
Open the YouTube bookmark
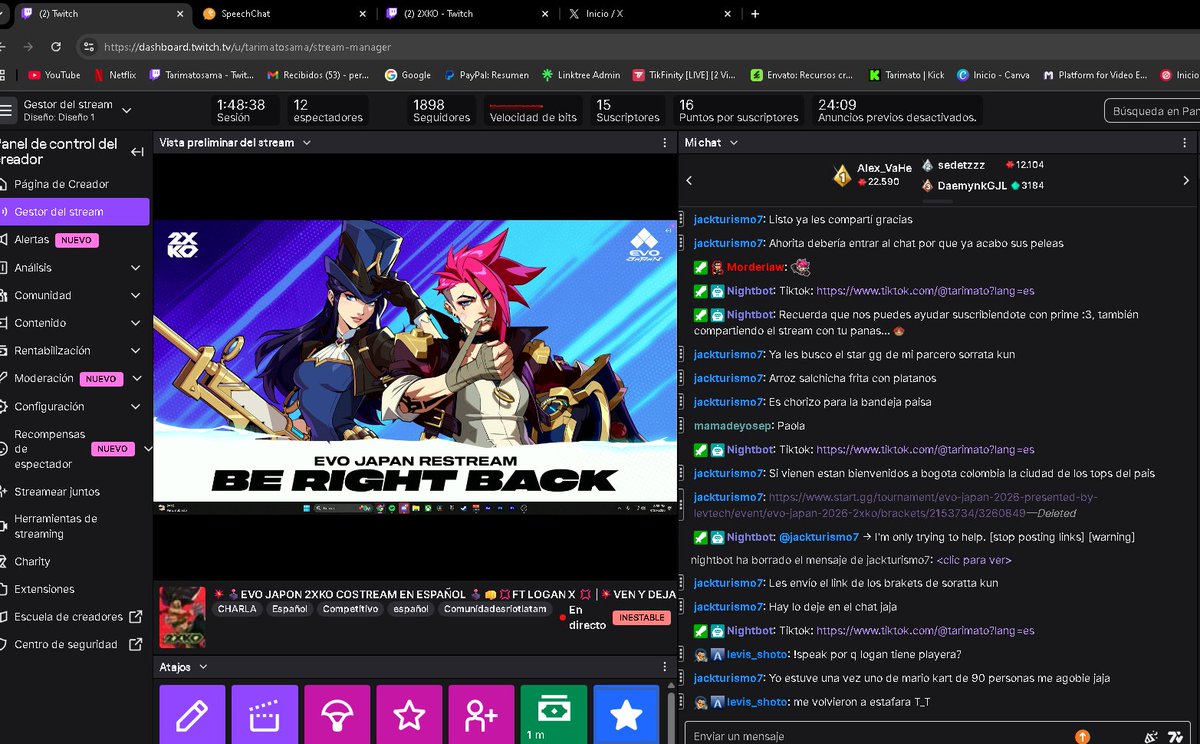click(x=54, y=75)
